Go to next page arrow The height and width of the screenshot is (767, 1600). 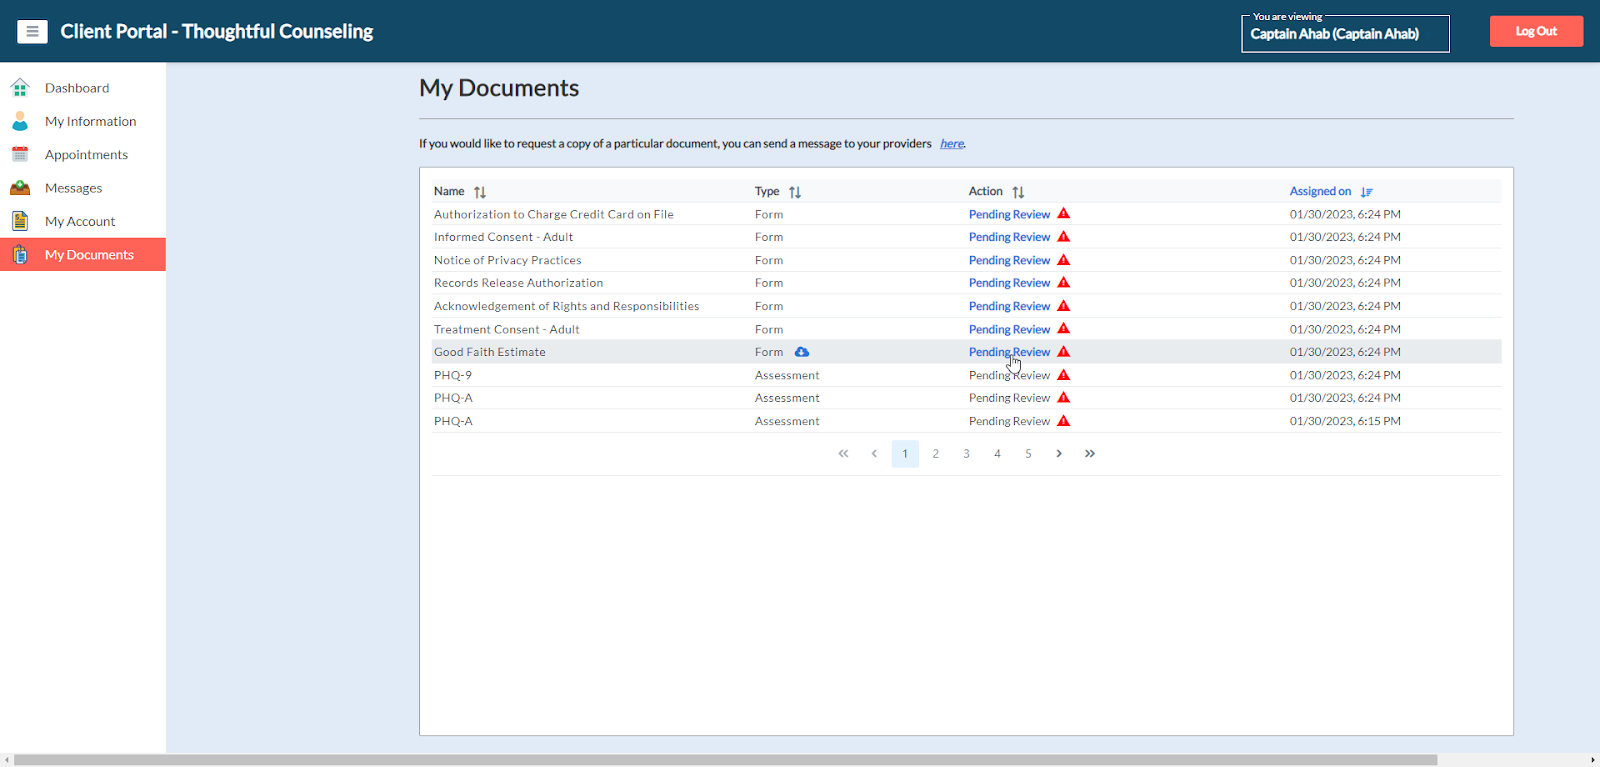pos(1059,454)
